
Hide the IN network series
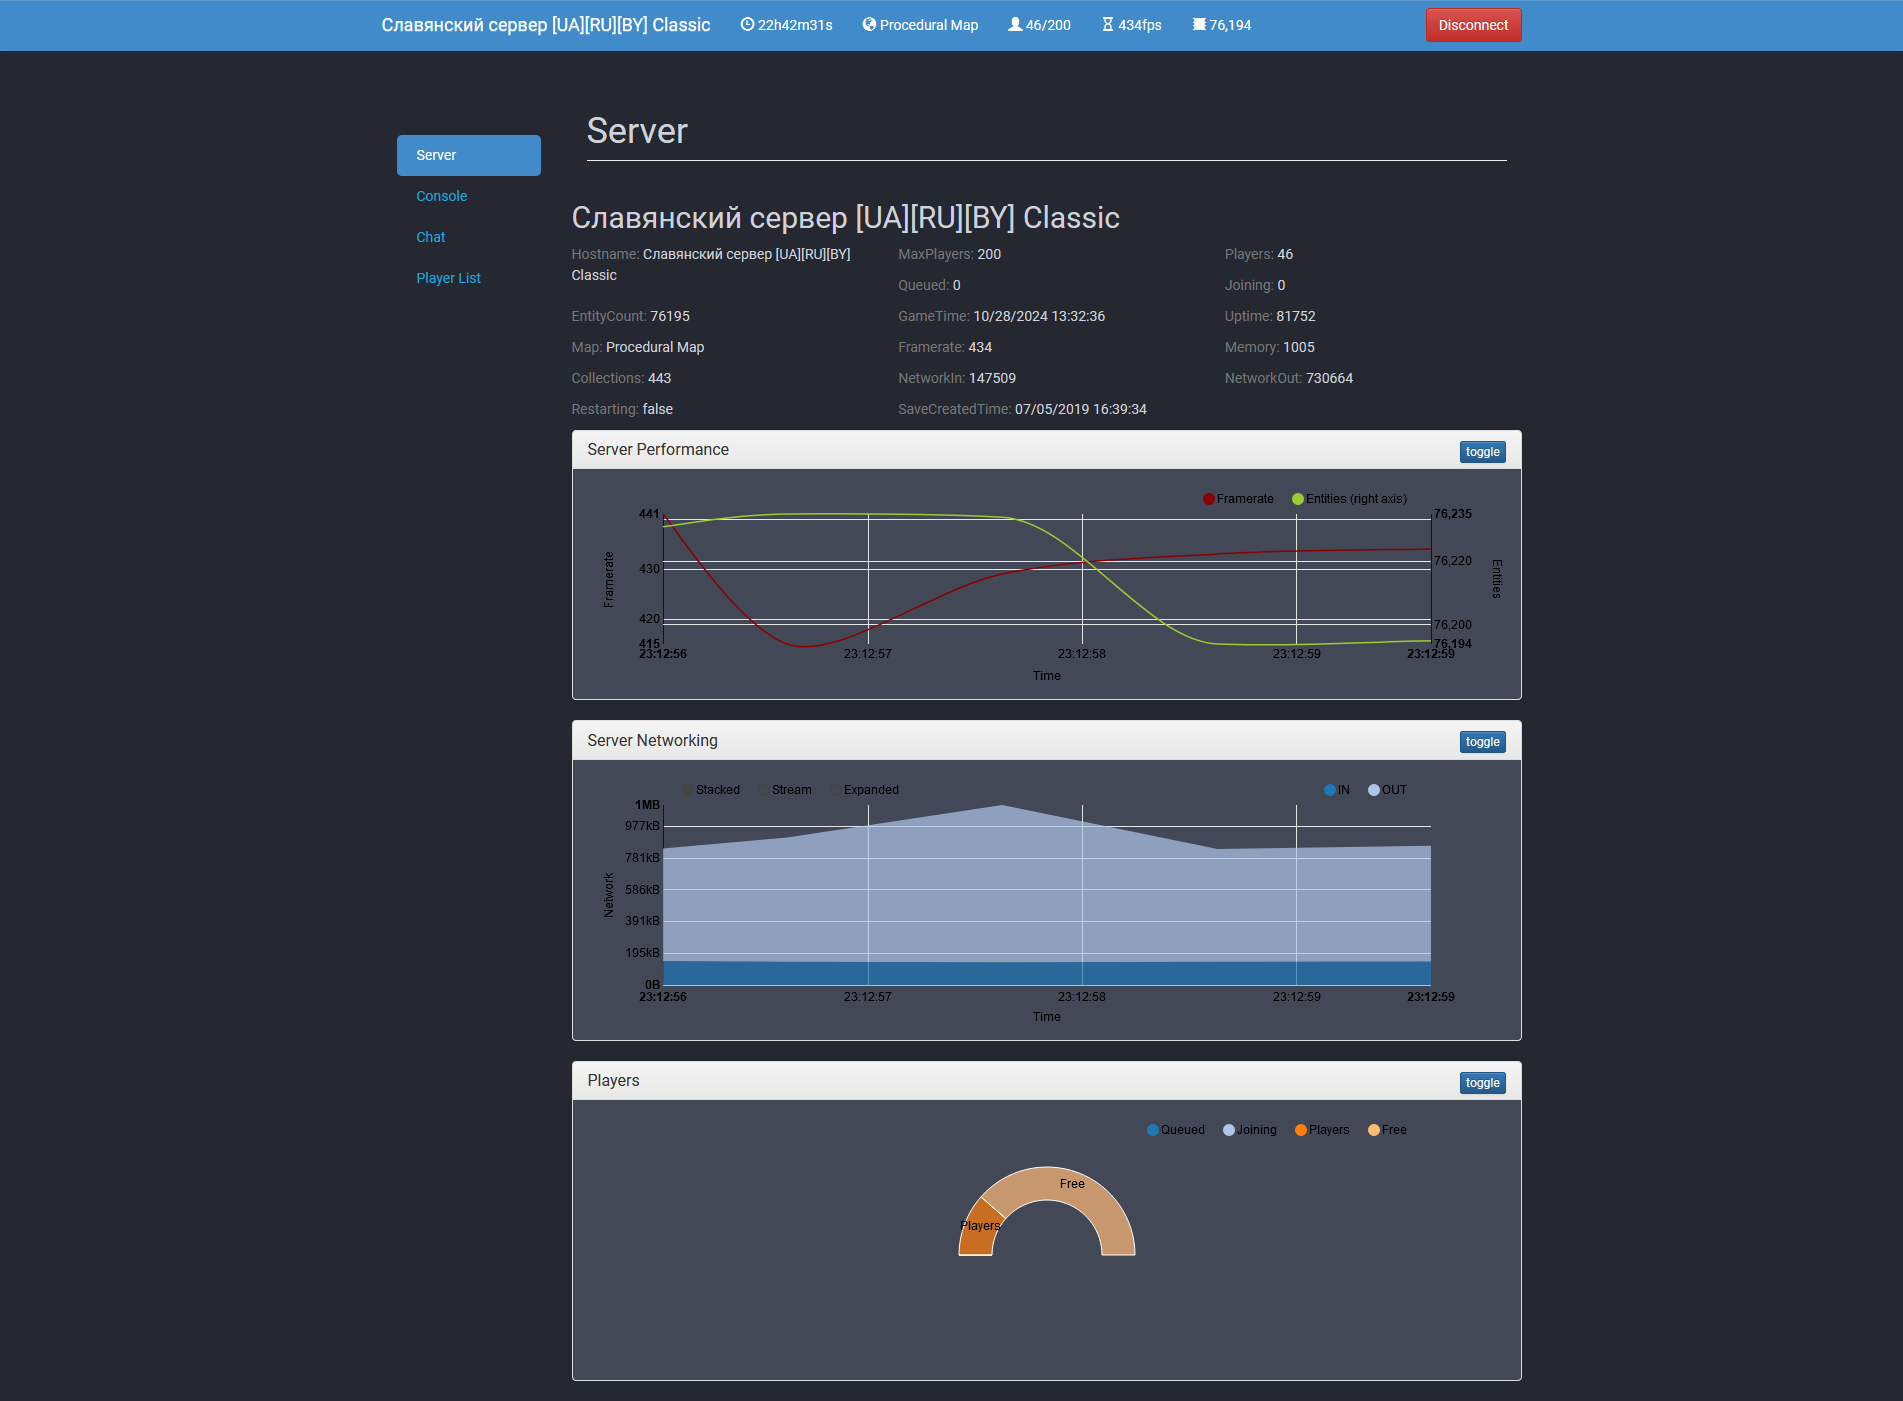(x=1330, y=790)
